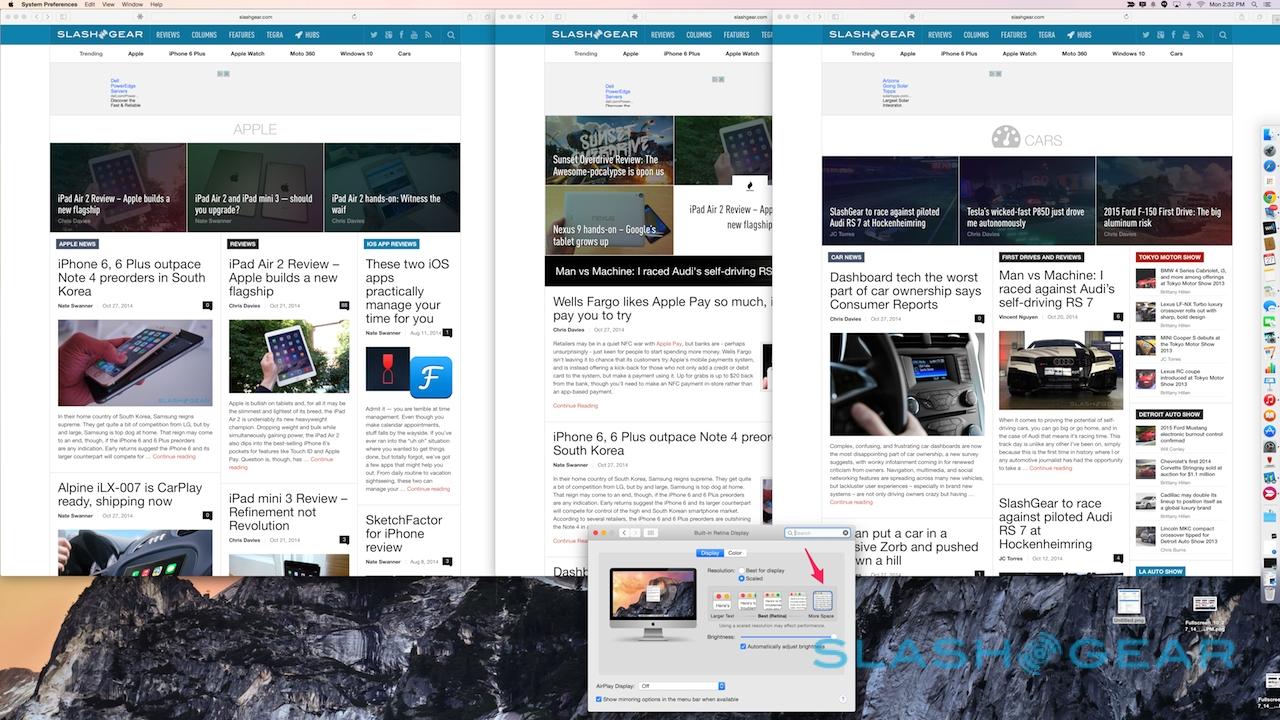The width and height of the screenshot is (1280, 720).
Task: Click REVIEWS in left window navigation
Action: (x=168, y=35)
